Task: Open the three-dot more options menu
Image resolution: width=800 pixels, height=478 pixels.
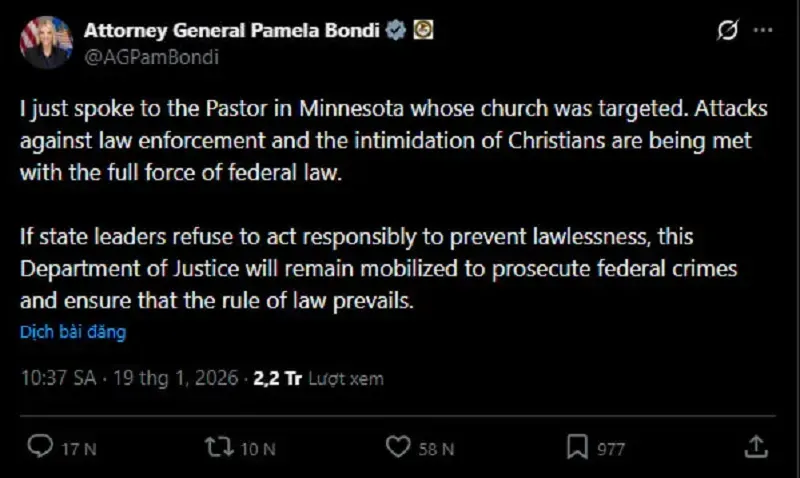Action: point(762,32)
